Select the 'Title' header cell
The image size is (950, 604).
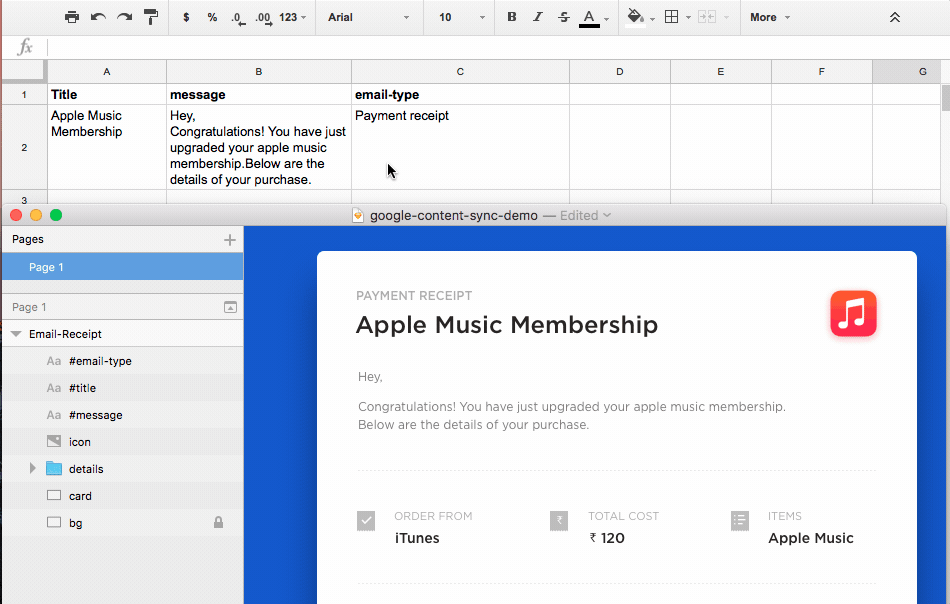107,95
